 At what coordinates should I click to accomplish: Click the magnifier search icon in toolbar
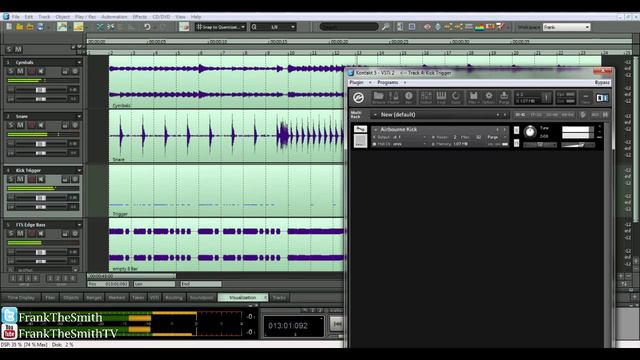click(385, 27)
